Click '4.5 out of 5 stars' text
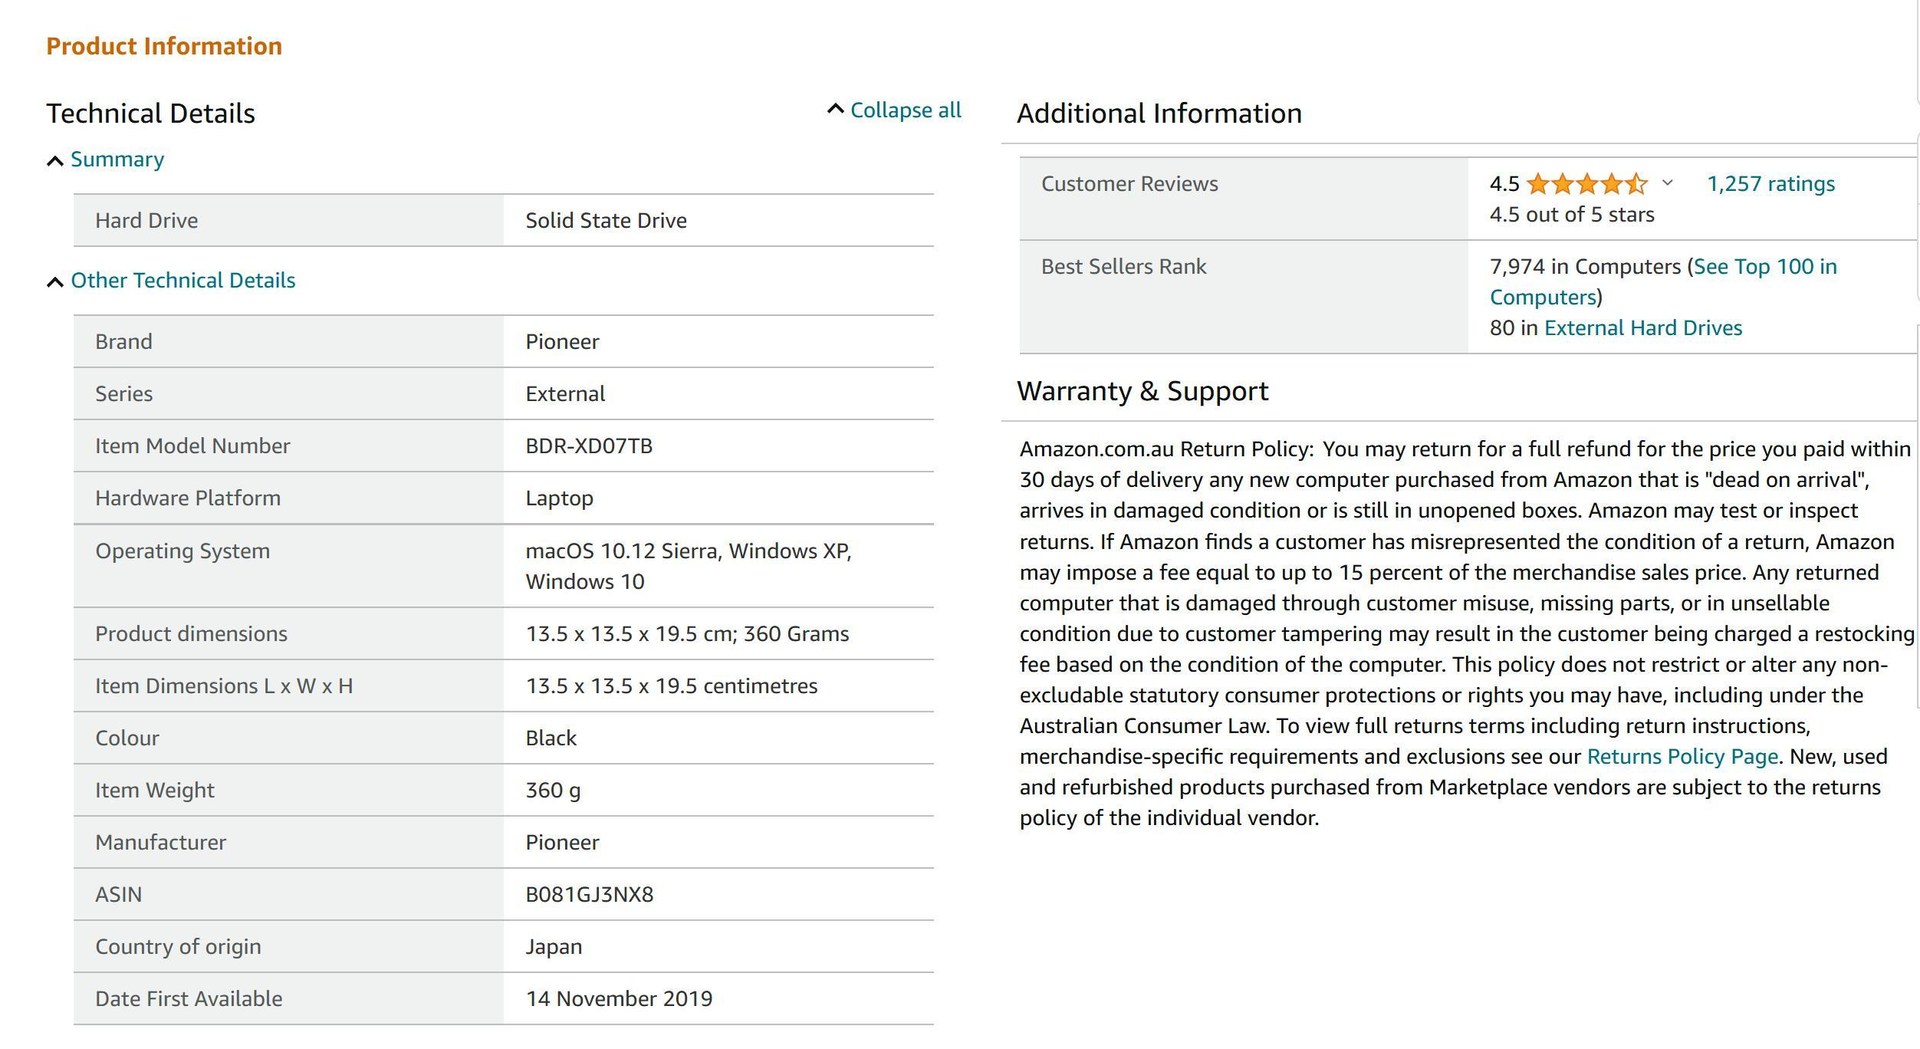 coord(1571,215)
